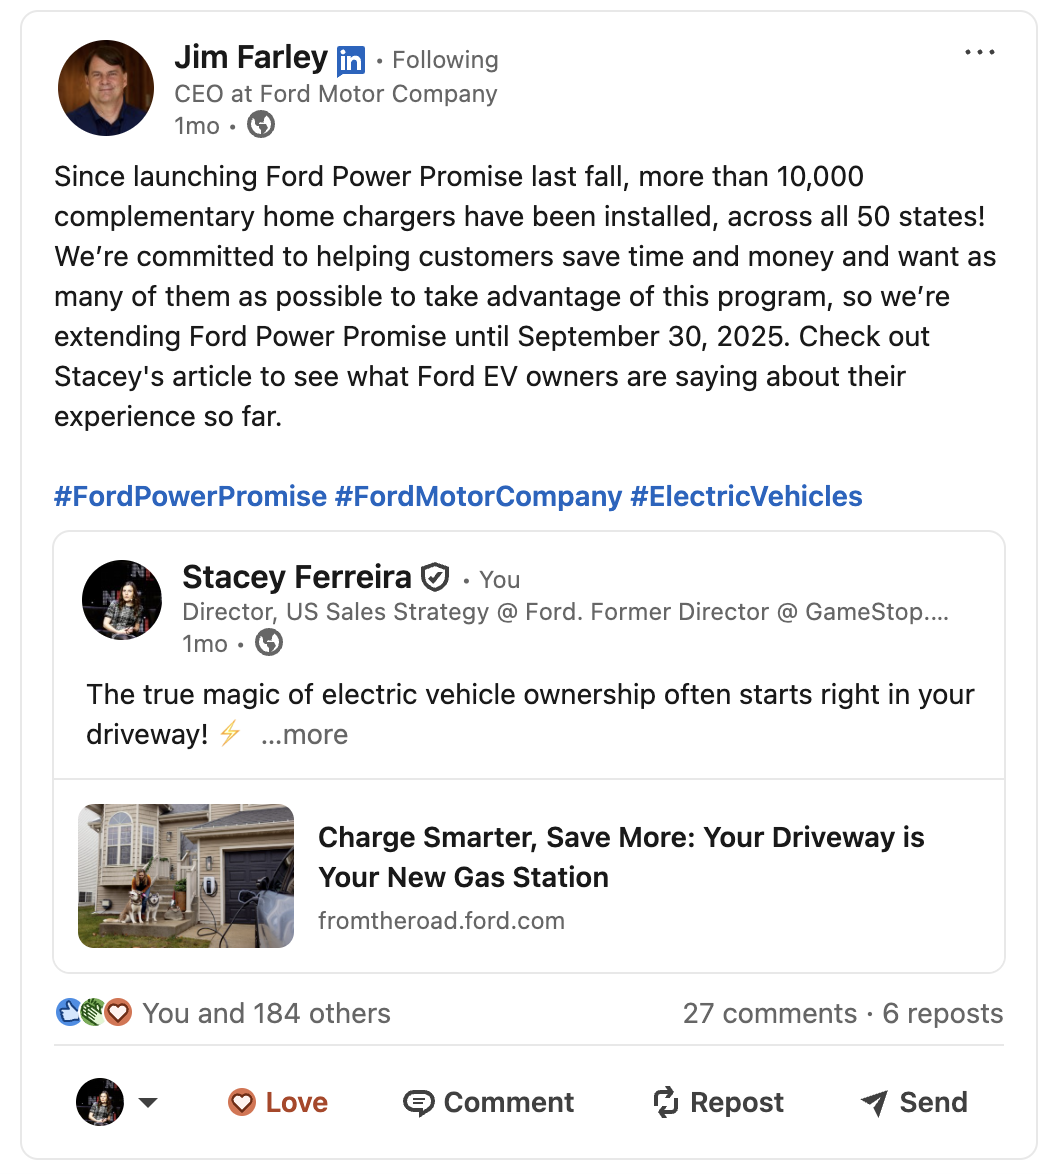Click the Comment button
Image resolution: width=1062 pixels, height=1174 pixels.
pos(488,1102)
